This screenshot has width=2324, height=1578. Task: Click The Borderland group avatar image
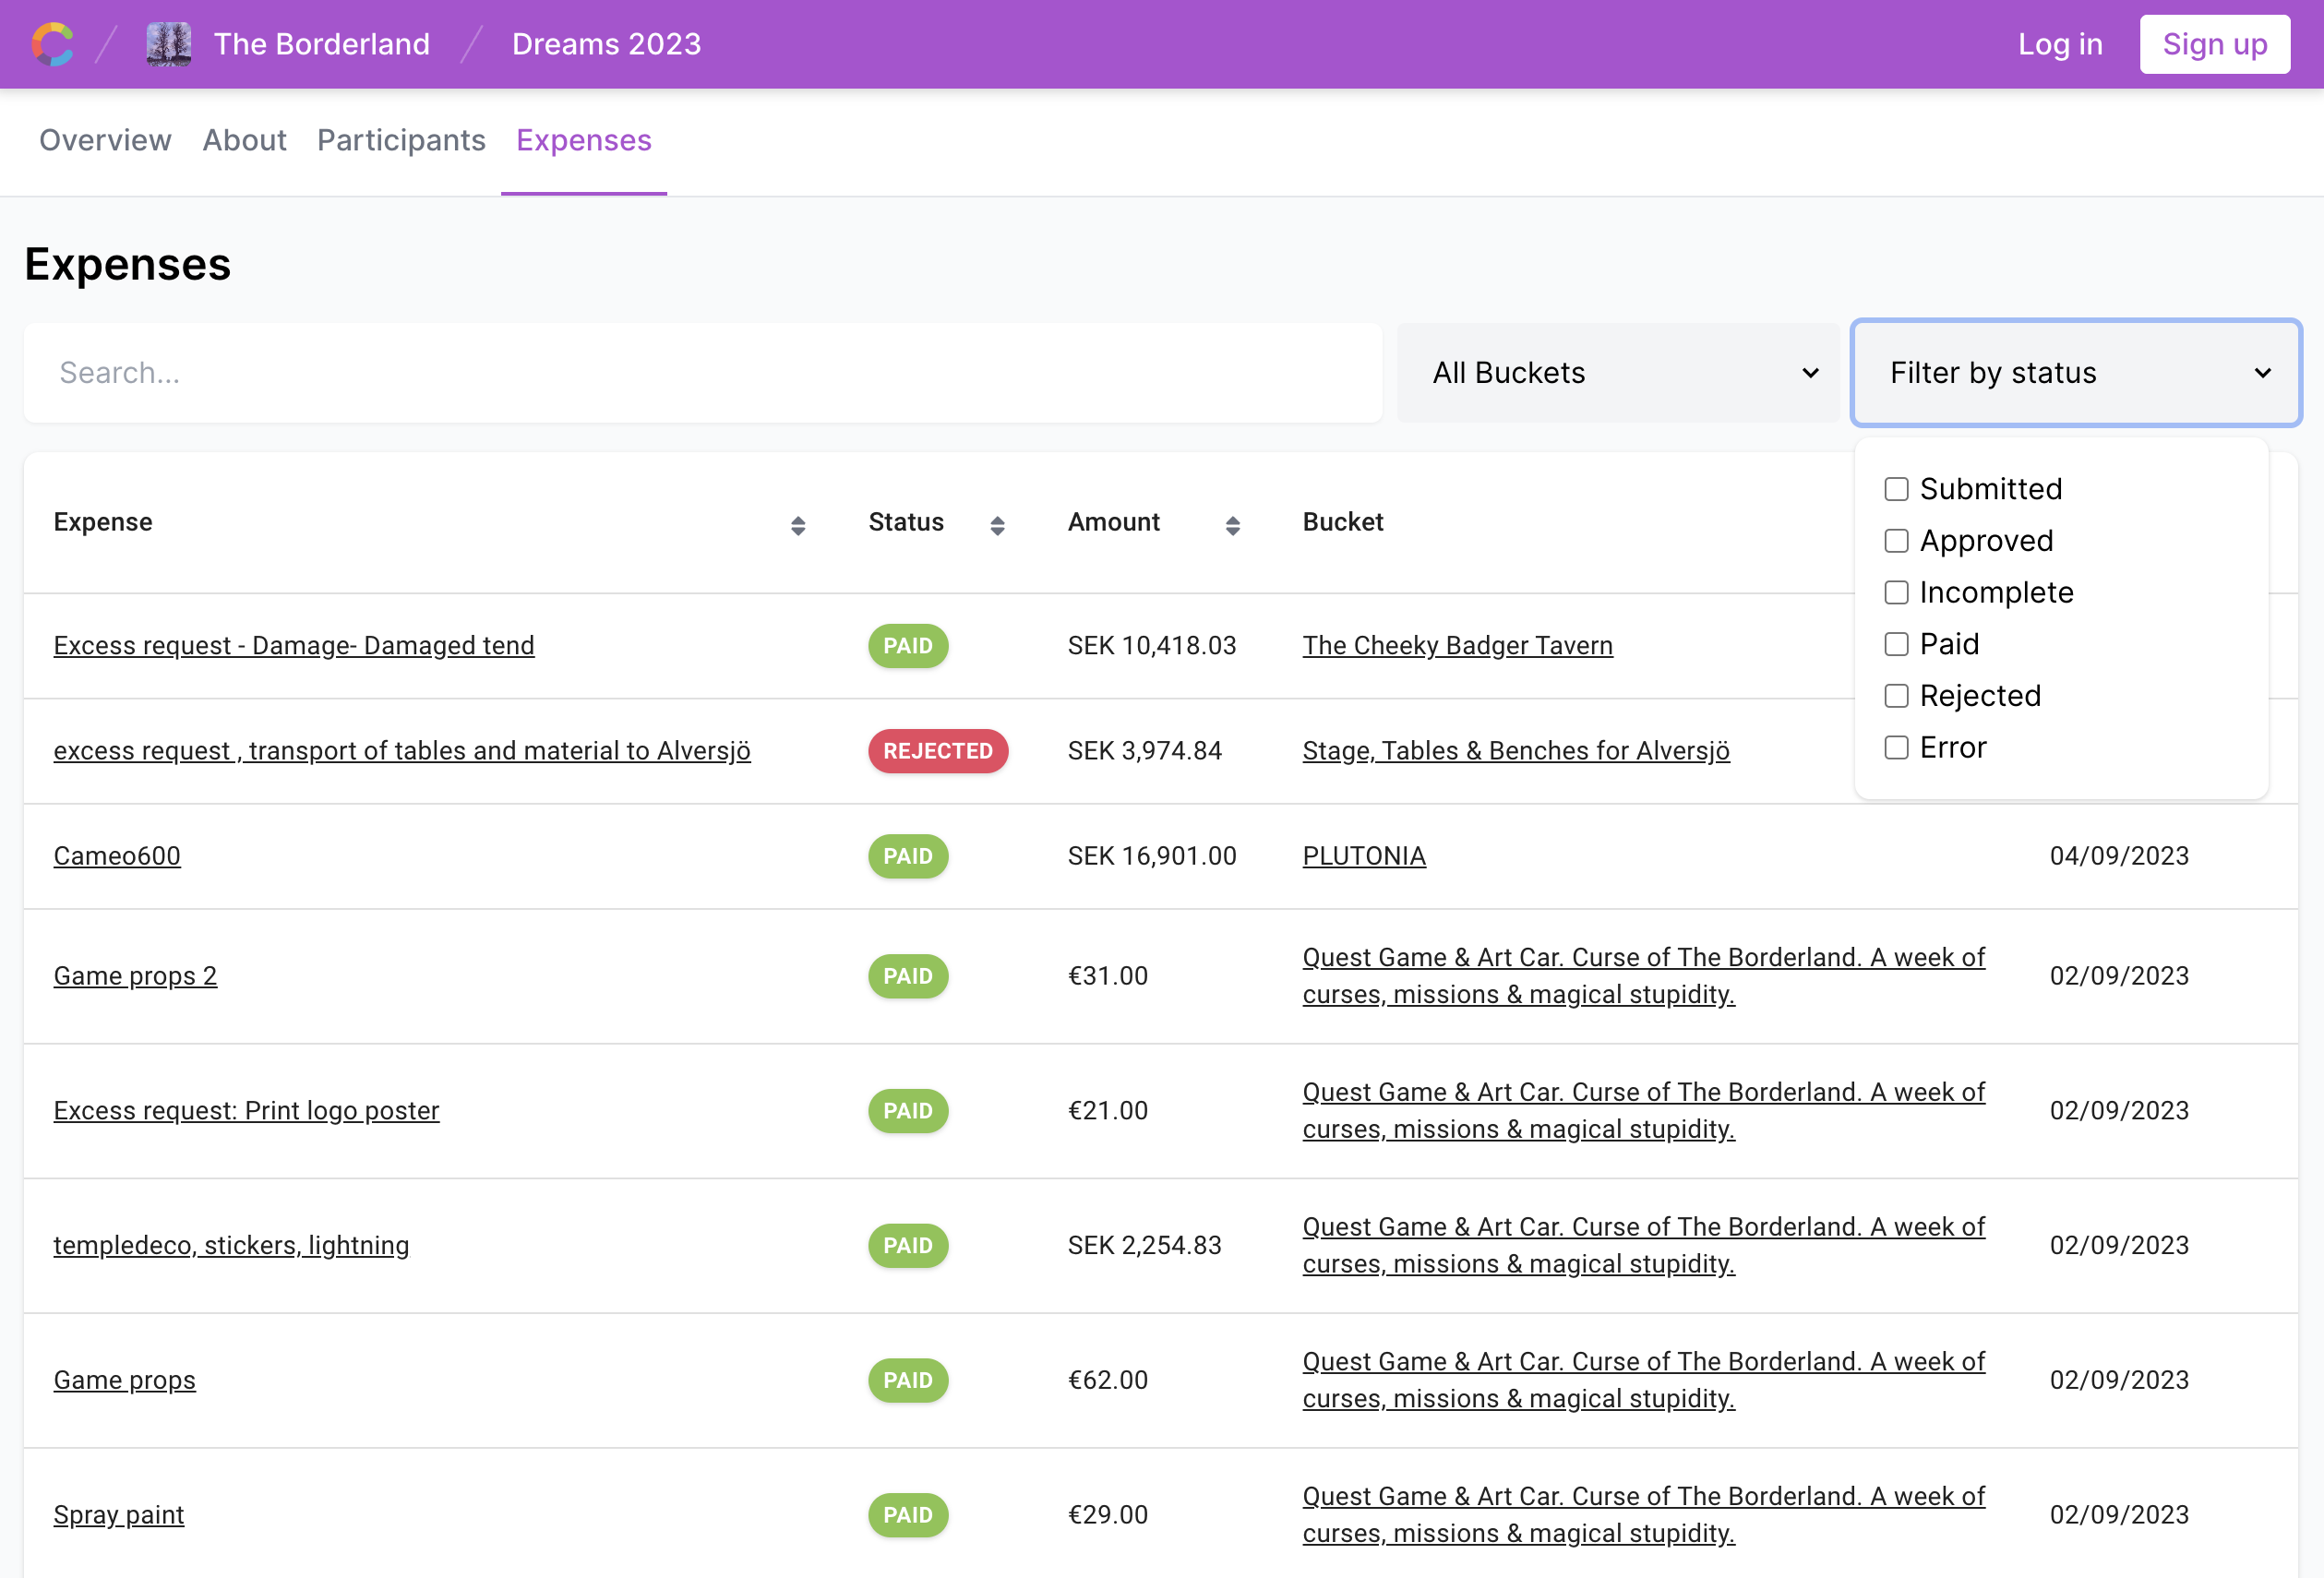[x=168, y=44]
